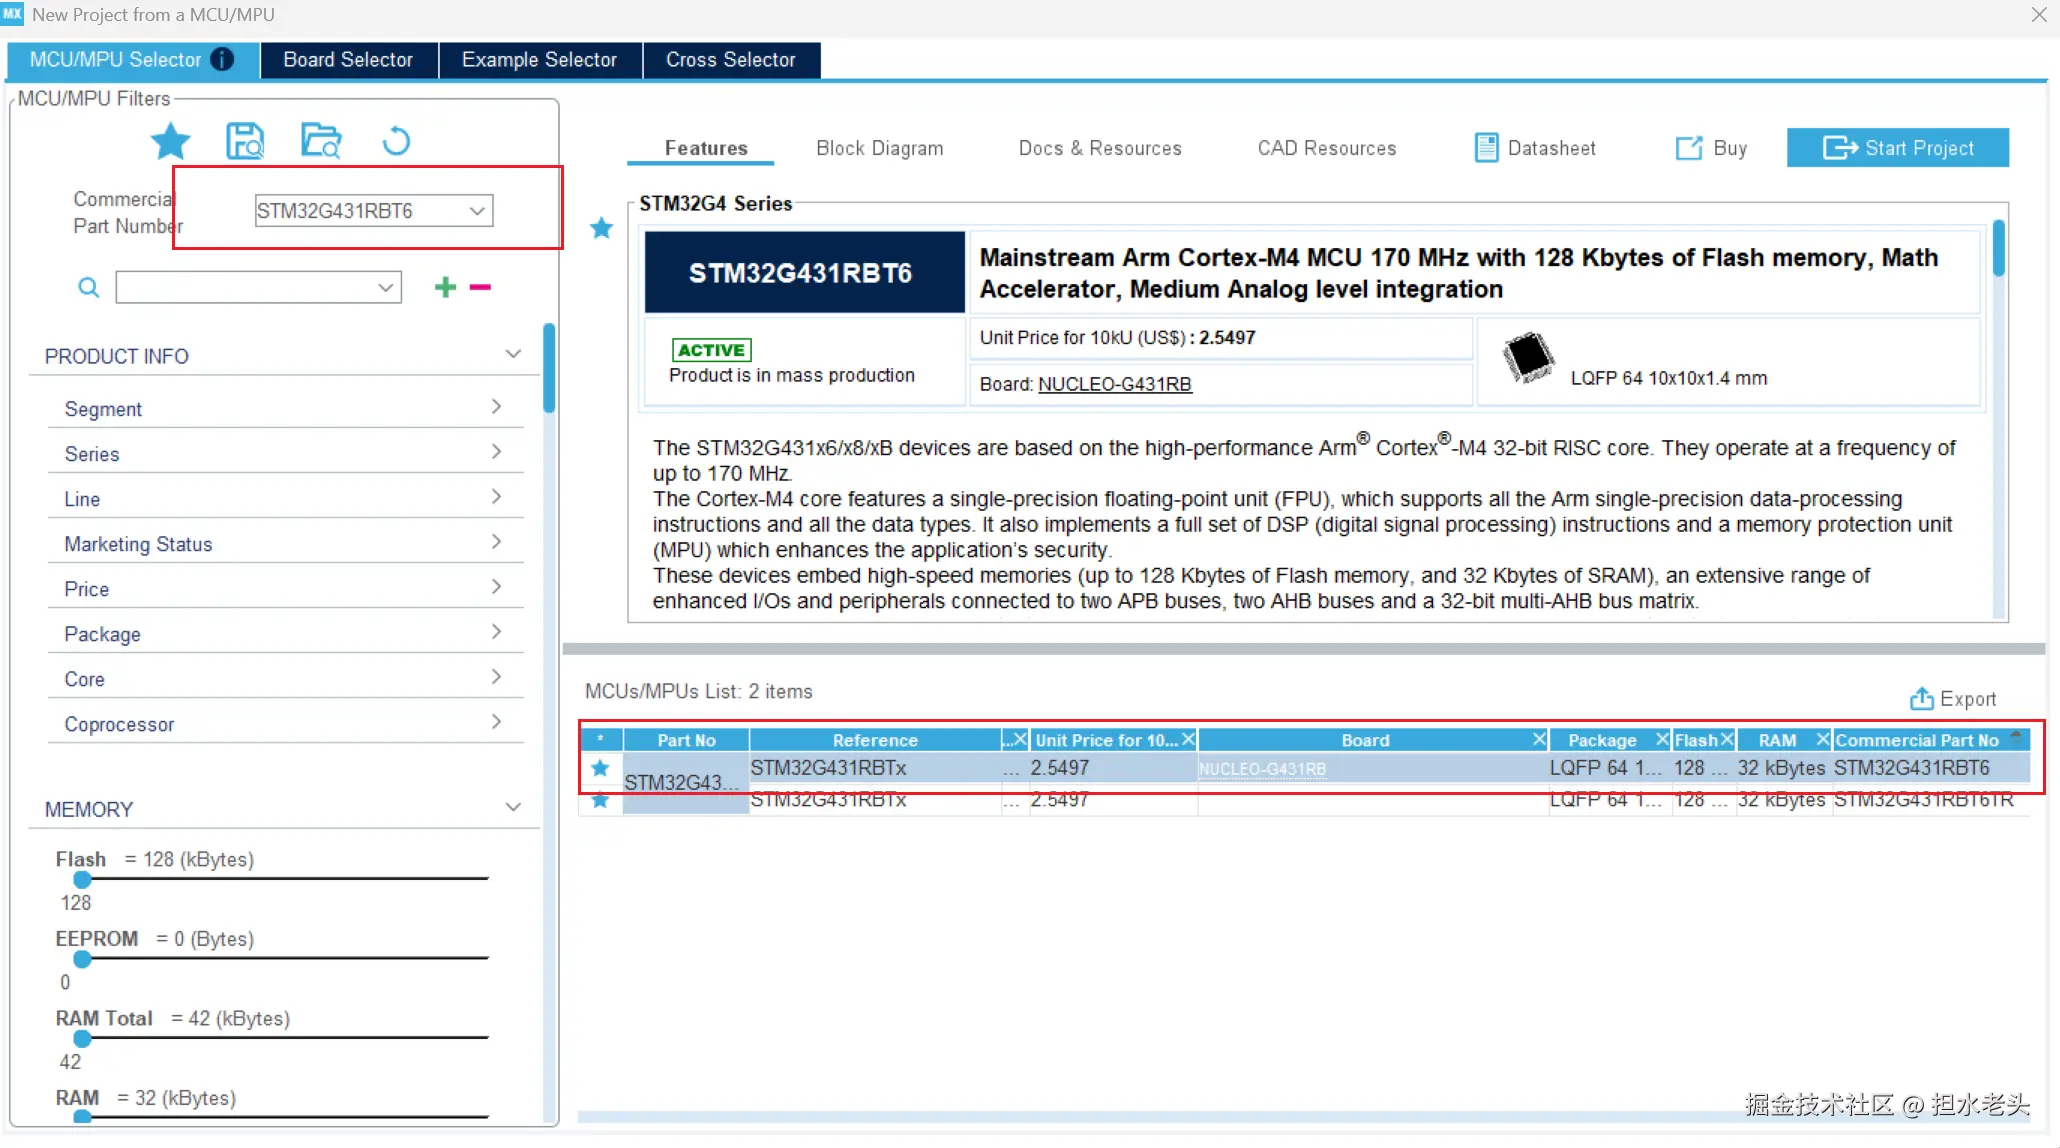Image resolution: width=2060 pixels, height=1148 pixels.
Task: Click the Datasheet button
Action: pyautogui.click(x=1536, y=148)
